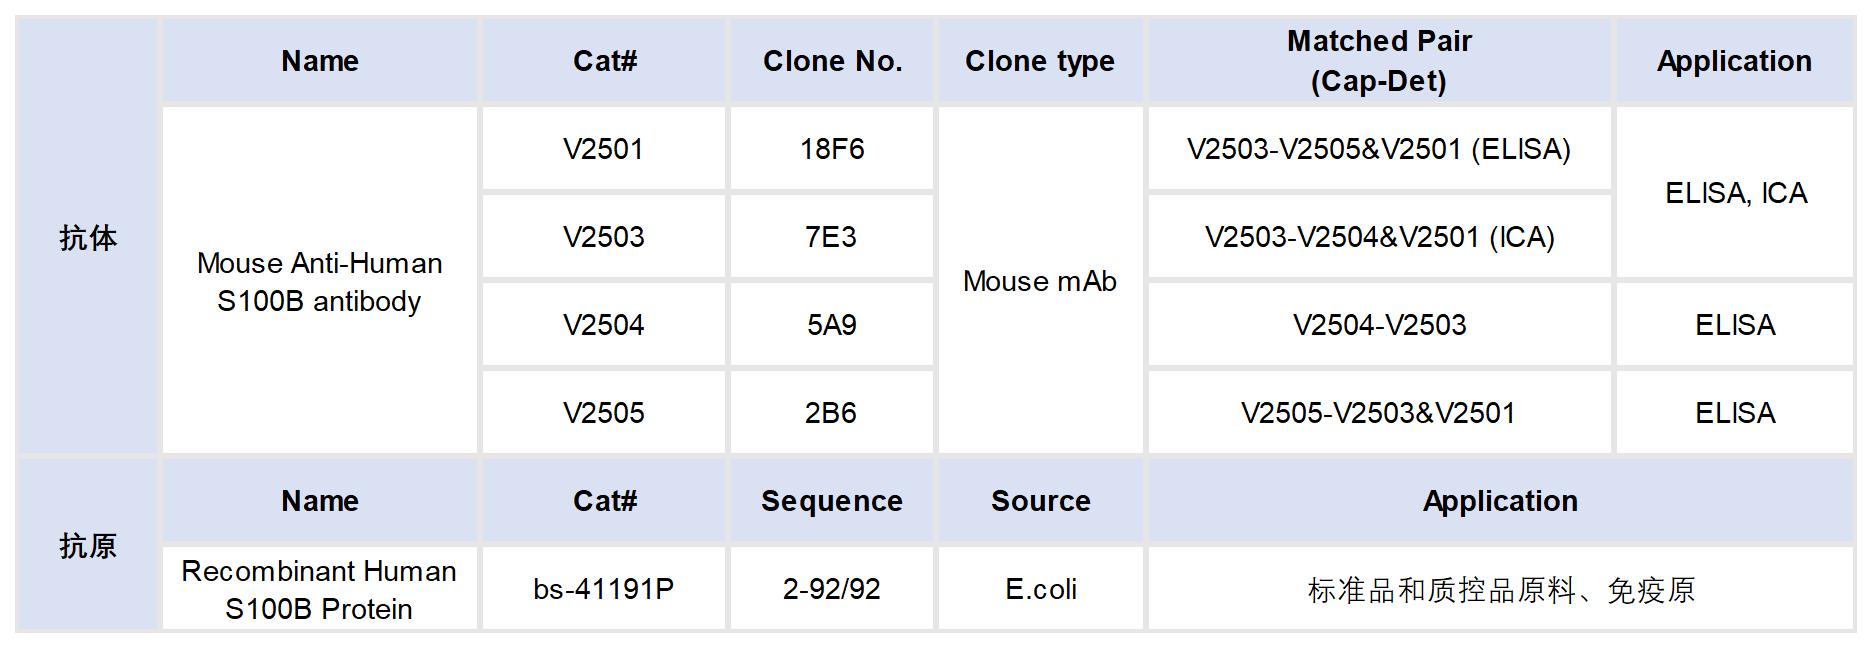Select the V2505-V2503&V2501 matched pair cell
1872x648 pixels.
[x=1378, y=413]
